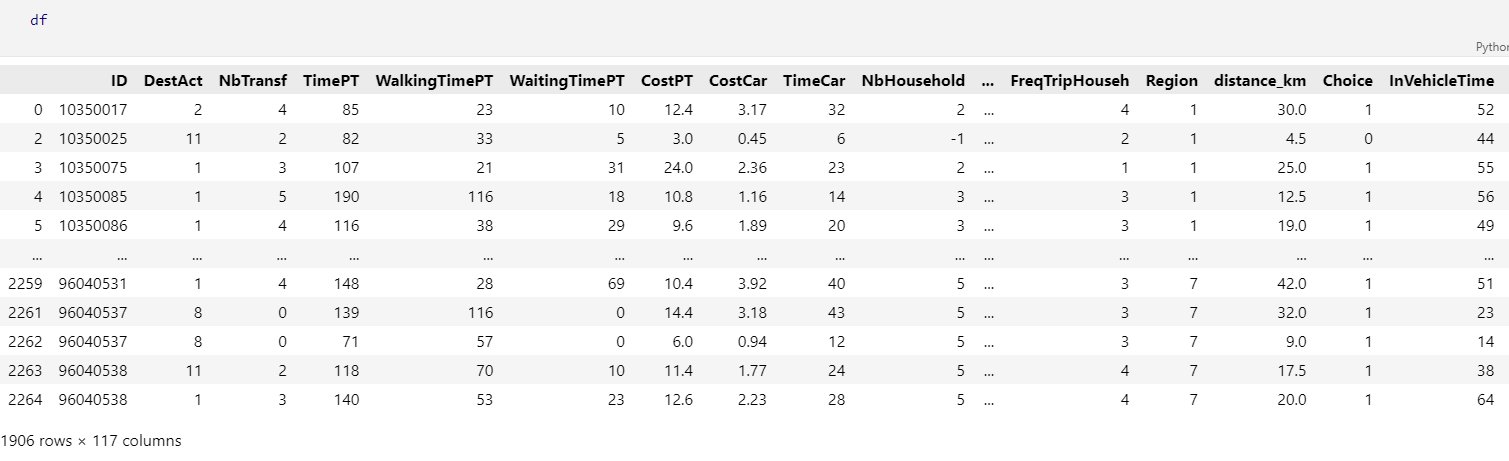Click the NbTransf column header
1509x461 pixels.
pos(253,81)
